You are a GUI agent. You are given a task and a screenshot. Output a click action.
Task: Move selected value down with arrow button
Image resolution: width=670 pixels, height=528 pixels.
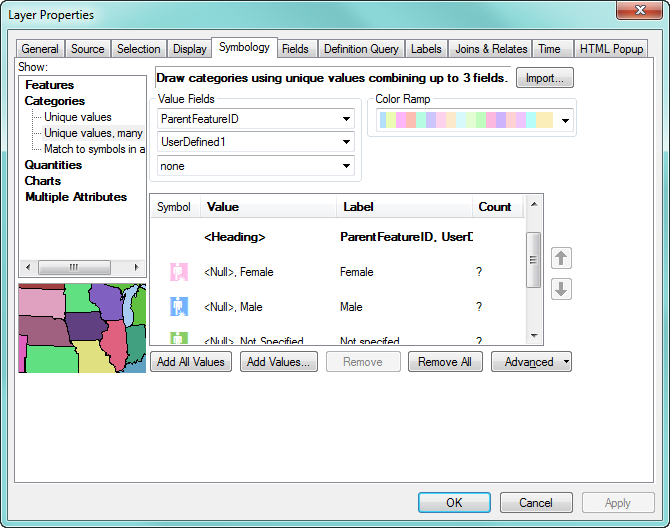(x=561, y=289)
